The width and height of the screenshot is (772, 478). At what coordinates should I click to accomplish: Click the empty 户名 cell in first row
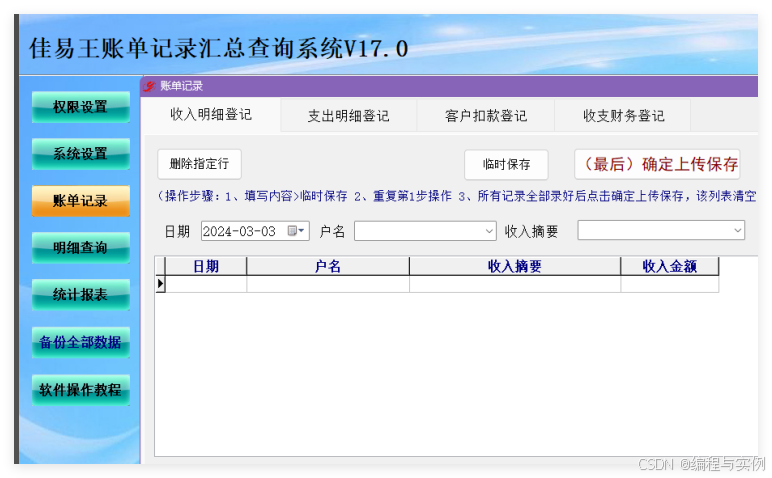[x=328, y=284]
